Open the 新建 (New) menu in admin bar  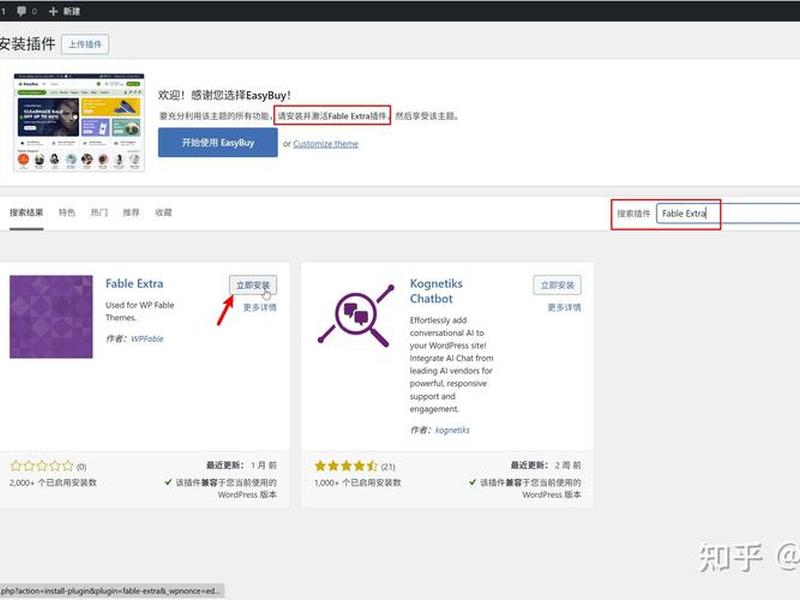point(64,11)
